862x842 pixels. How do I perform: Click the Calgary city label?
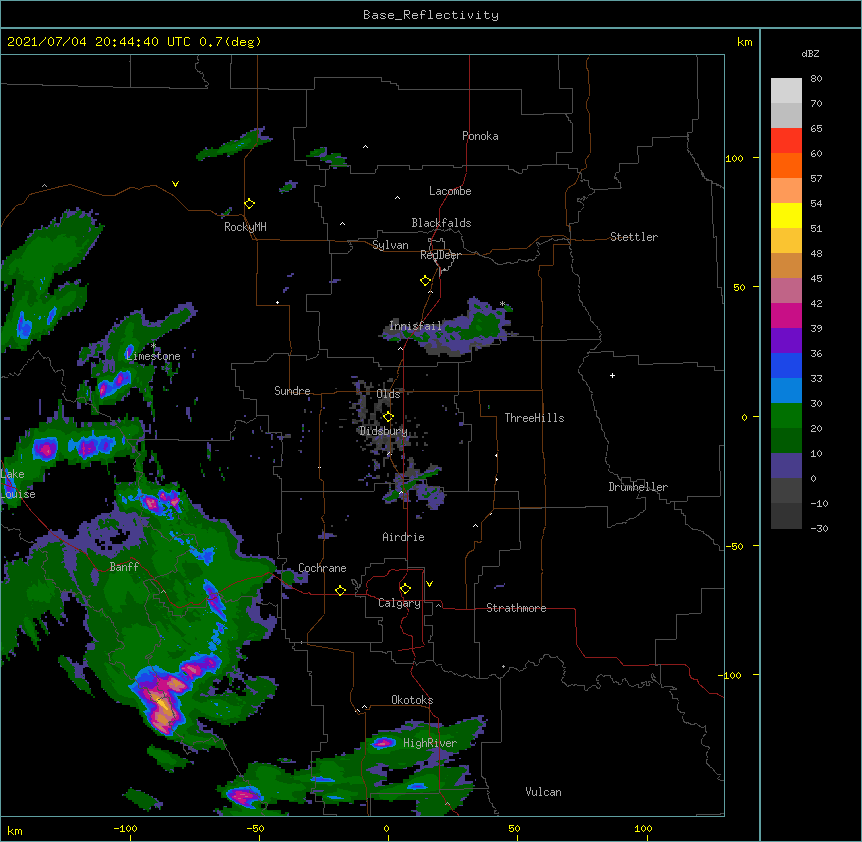(399, 603)
